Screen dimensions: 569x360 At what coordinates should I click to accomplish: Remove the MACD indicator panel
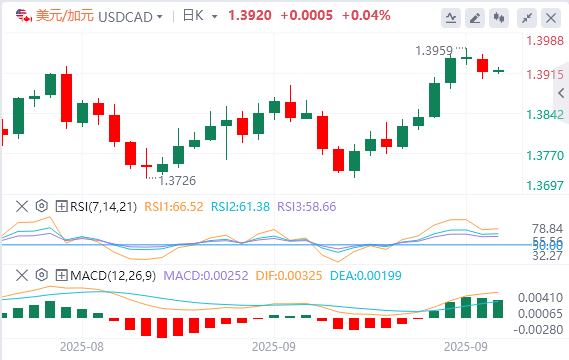[x=22, y=275]
